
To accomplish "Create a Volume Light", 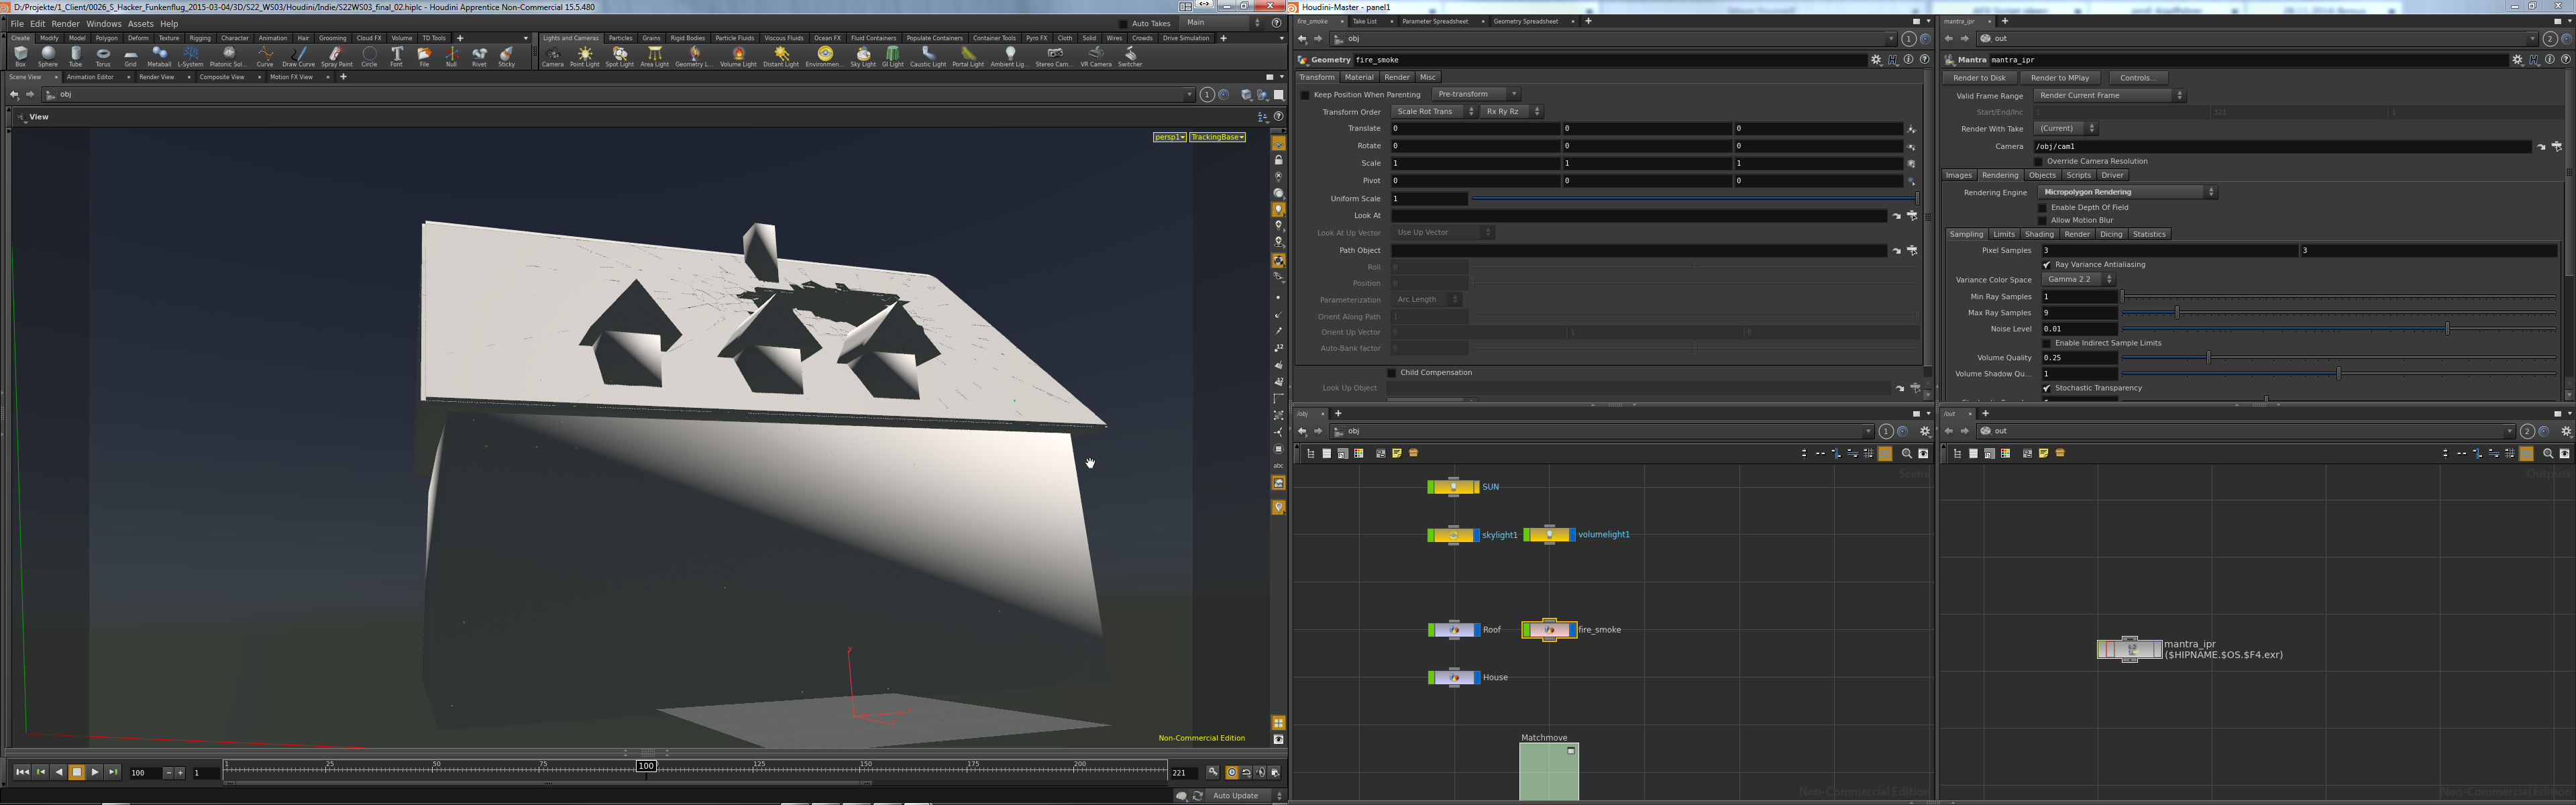I will 738,56.
